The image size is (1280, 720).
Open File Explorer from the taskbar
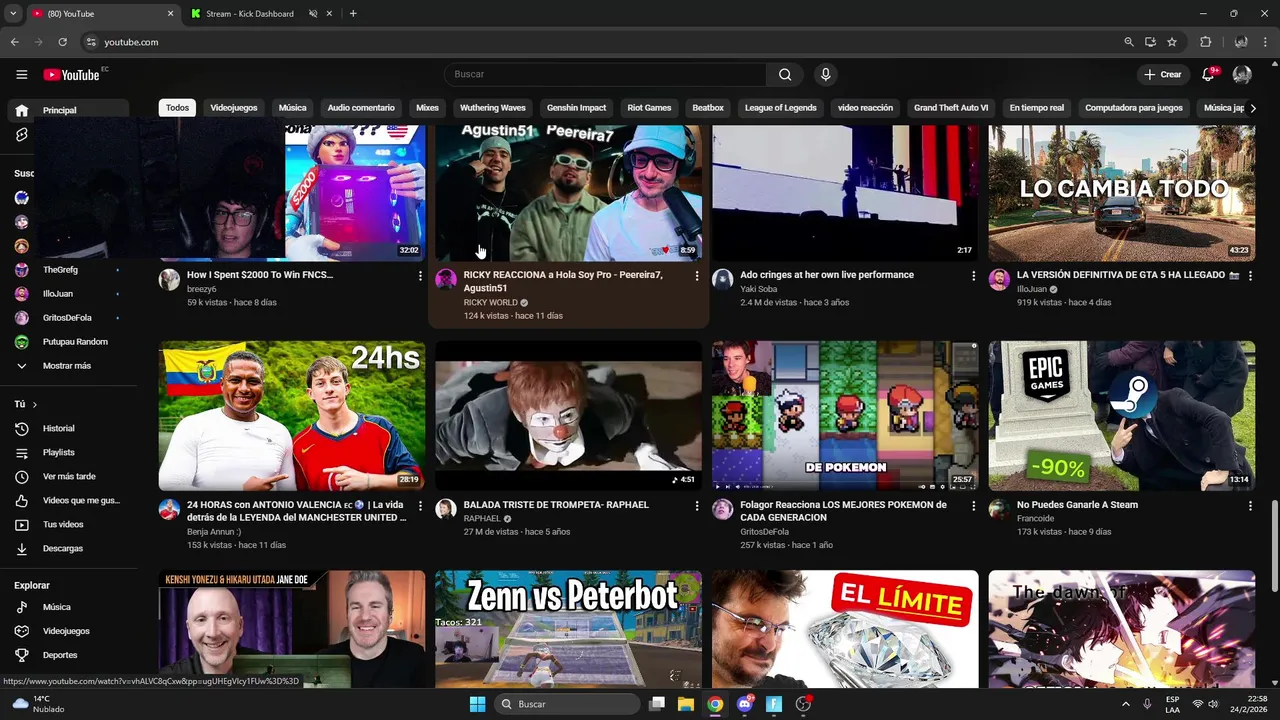click(685, 704)
